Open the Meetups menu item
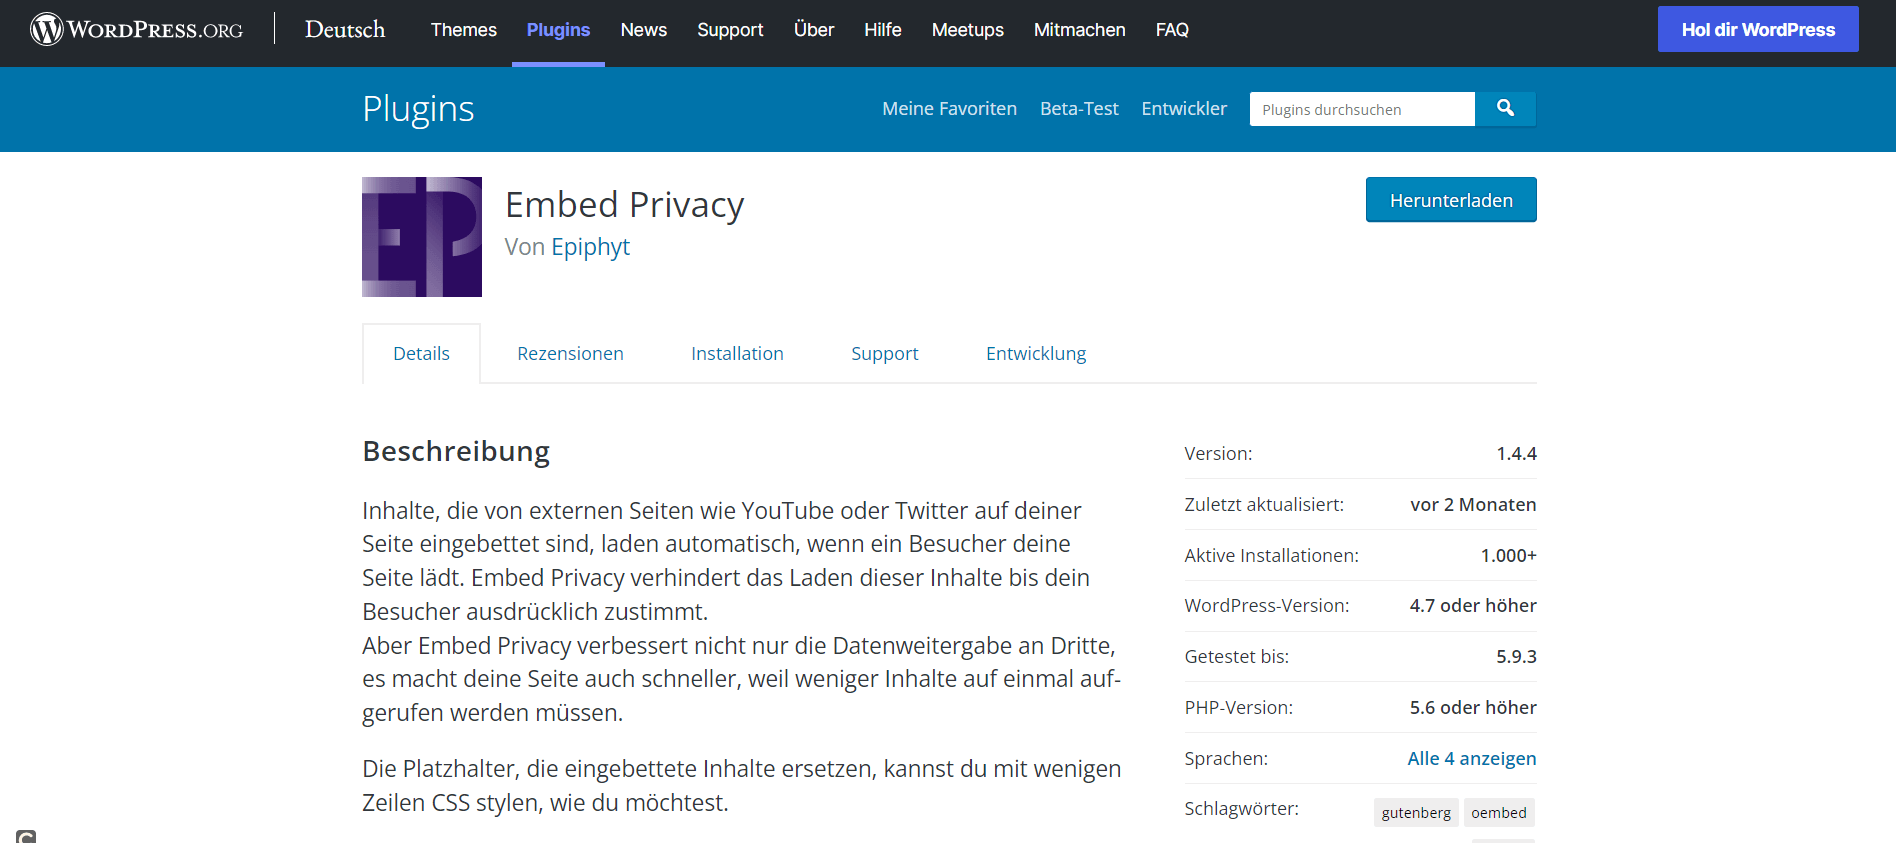 (968, 30)
